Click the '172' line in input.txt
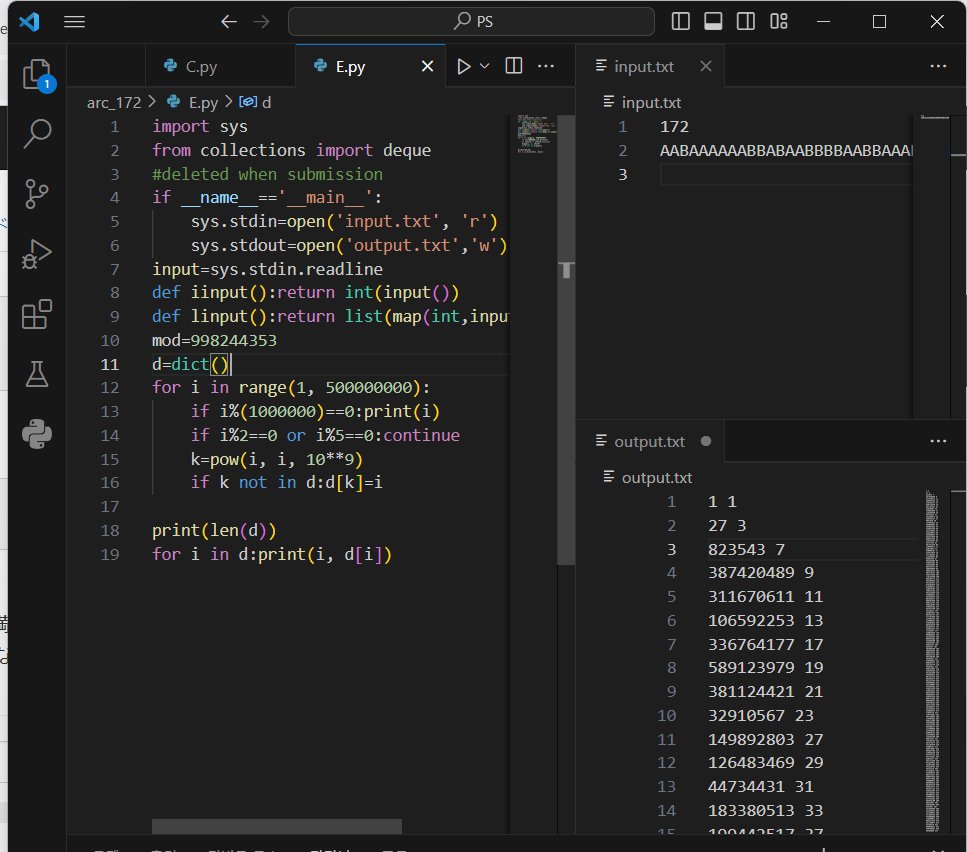This screenshot has width=967, height=852. click(674, 126)
